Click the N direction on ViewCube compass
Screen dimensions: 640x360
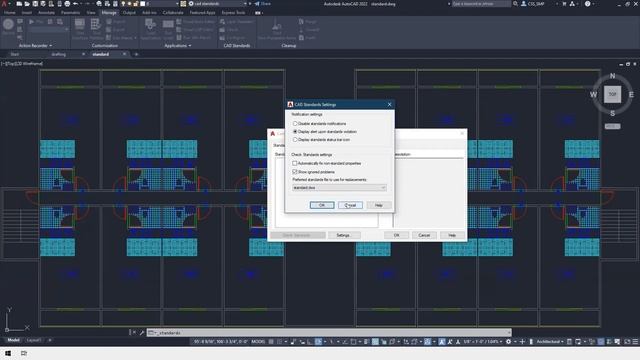(612, 76)
